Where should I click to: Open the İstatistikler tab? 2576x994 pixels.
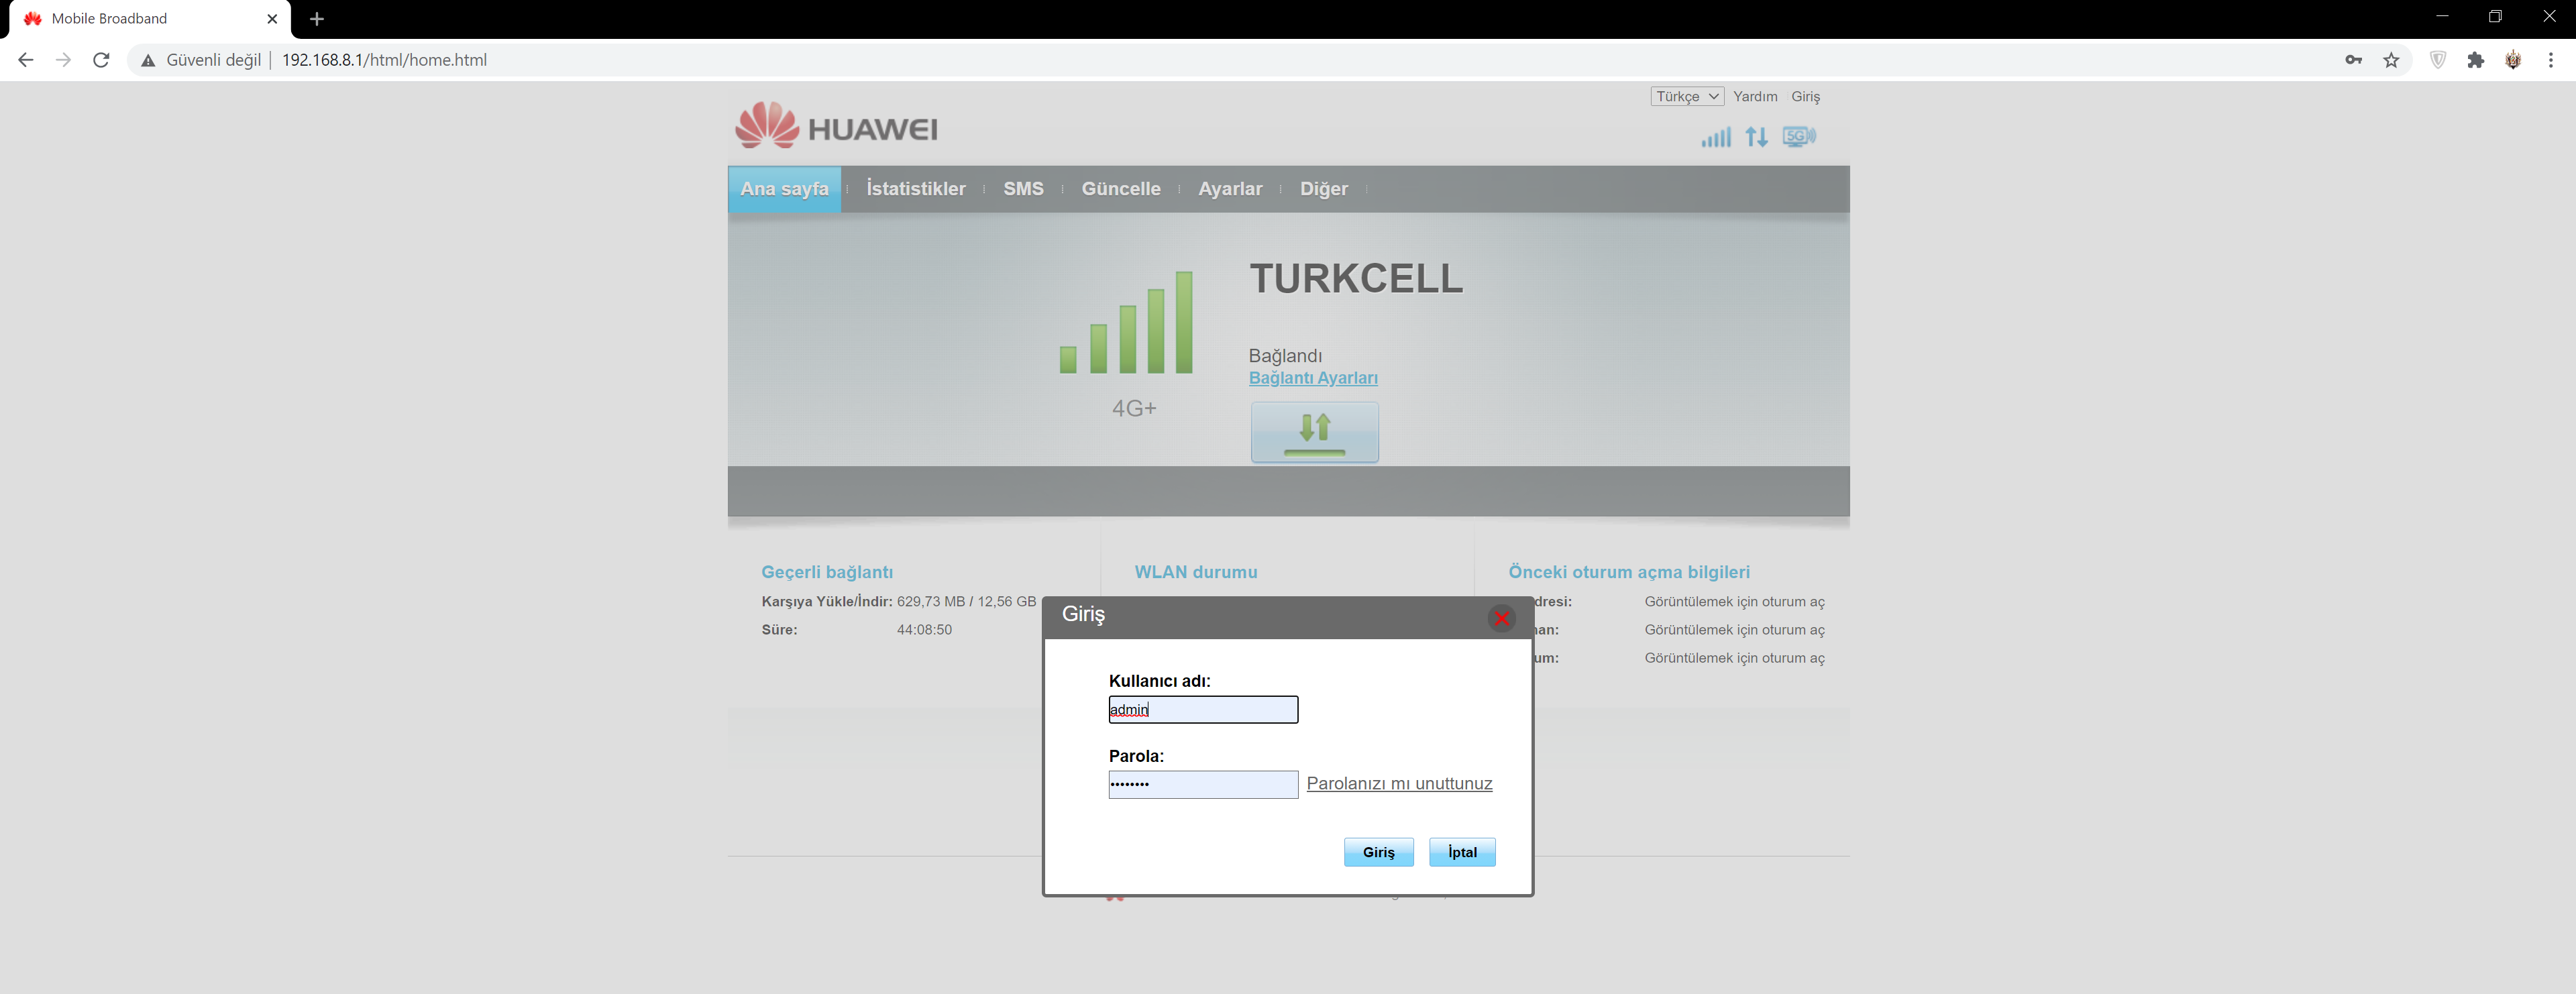pyautogui.click(x=915, y=189)
